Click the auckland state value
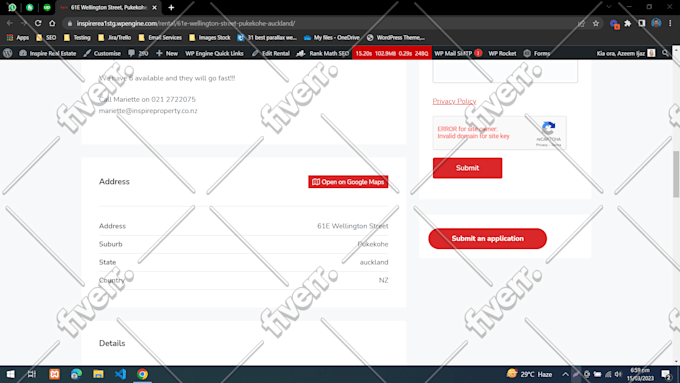 [374, 262]
